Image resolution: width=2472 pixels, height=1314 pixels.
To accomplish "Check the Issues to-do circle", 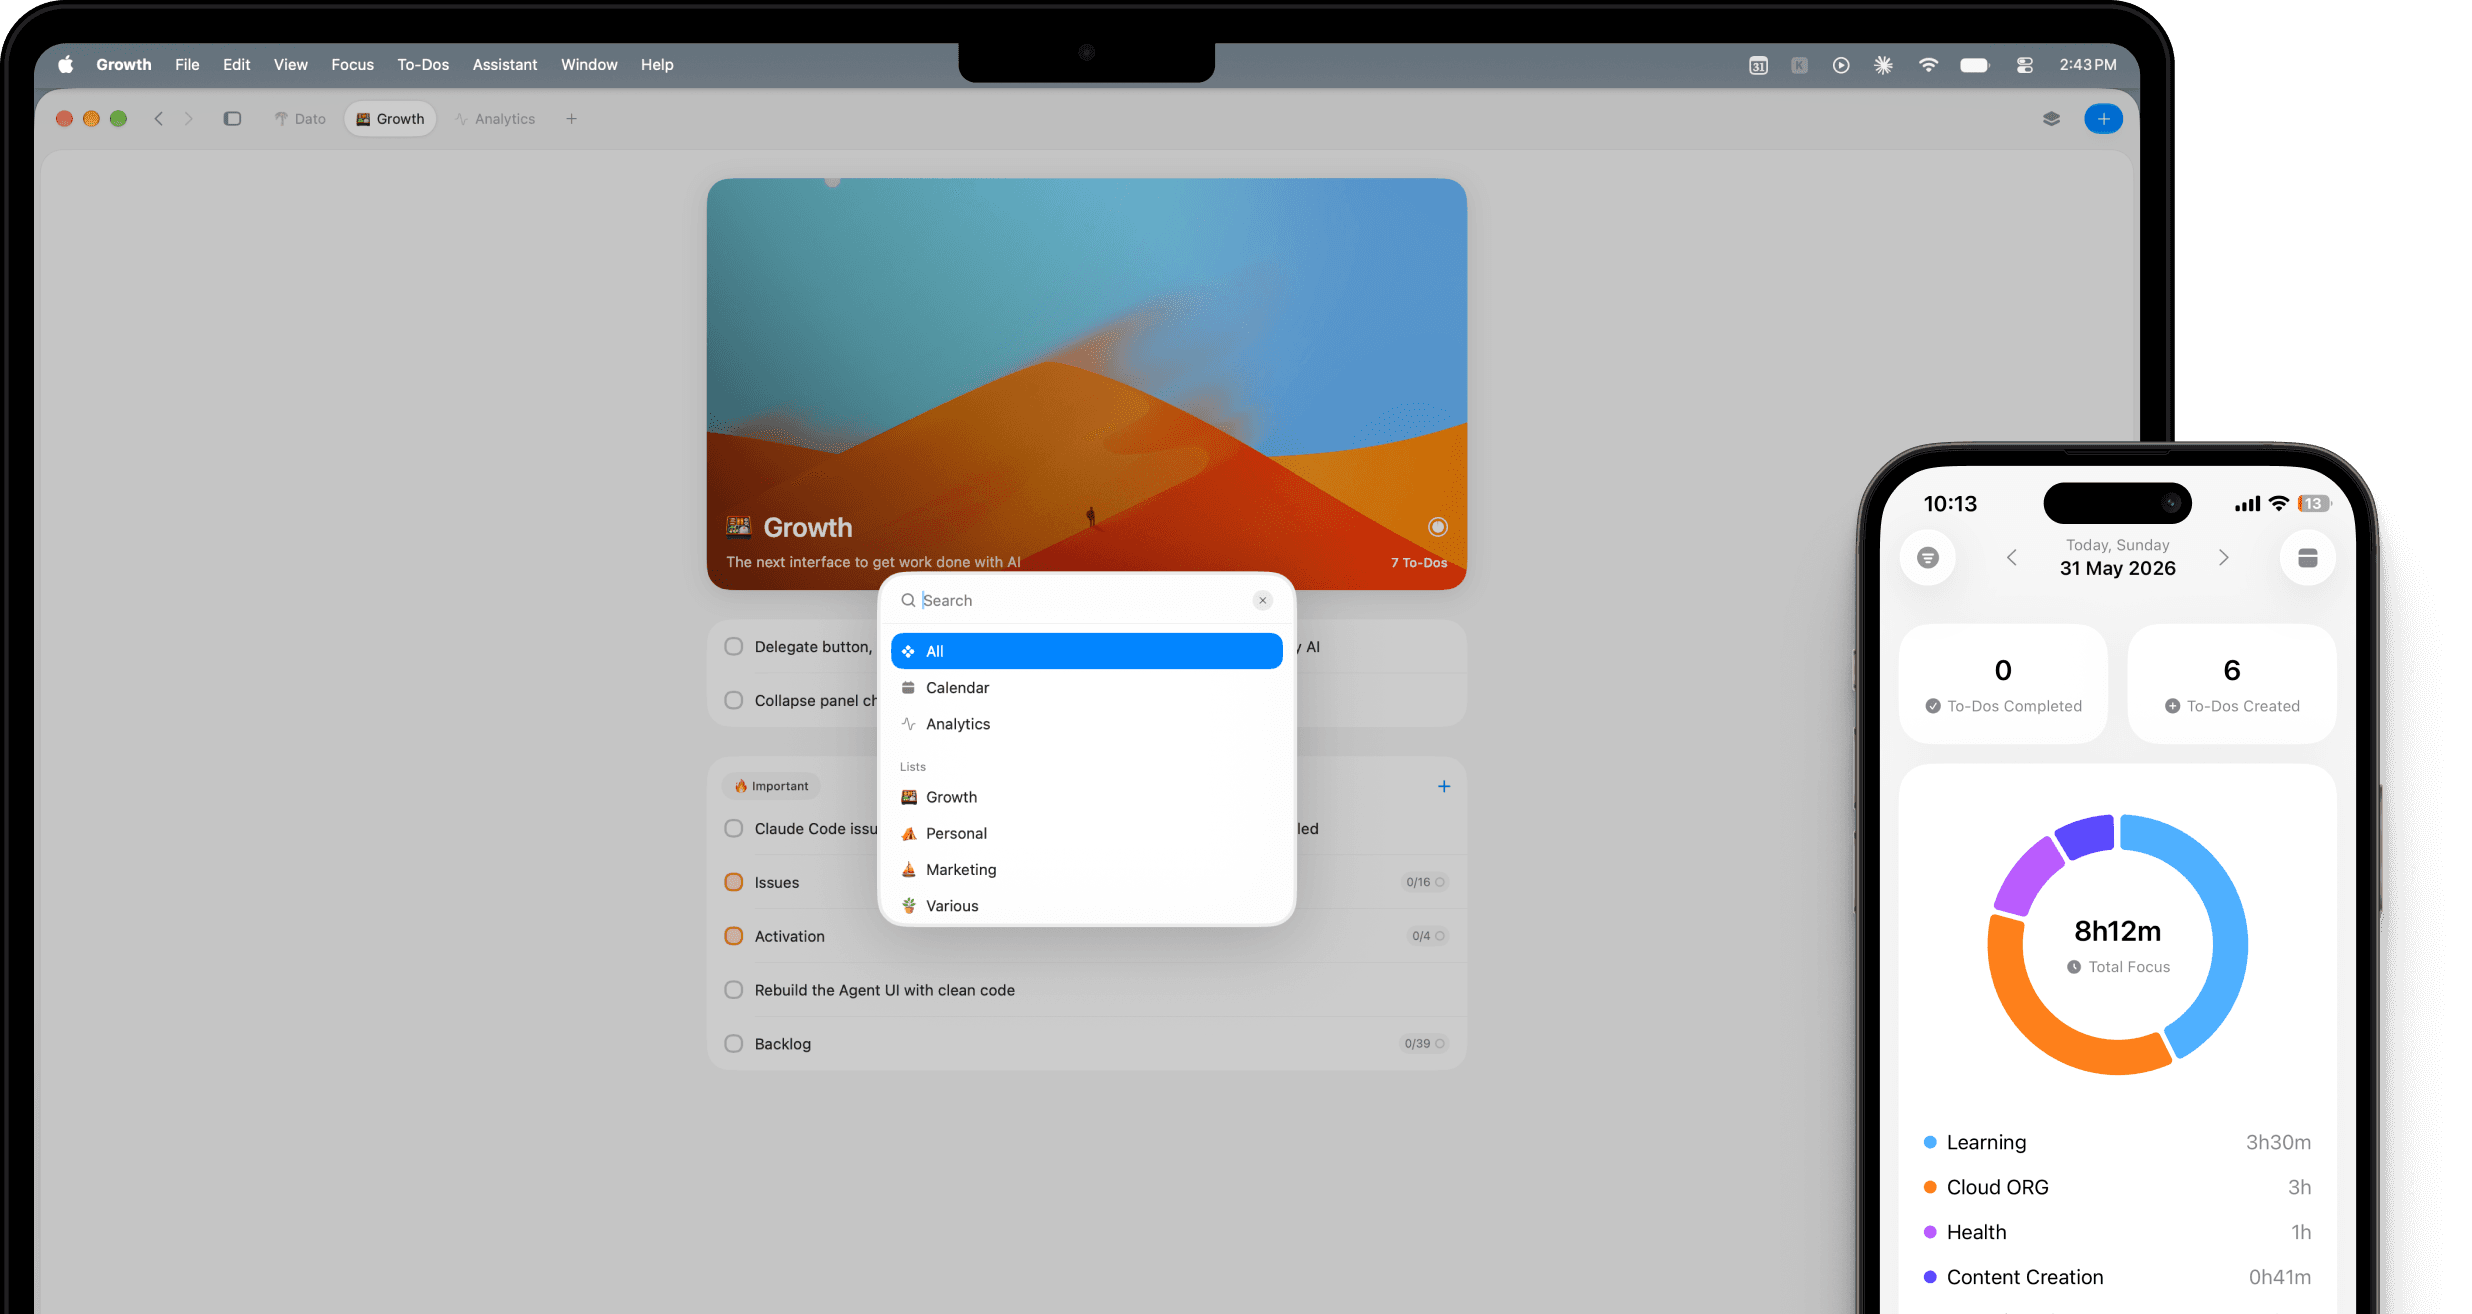I will pyautogui.click(x=734, y=882).
